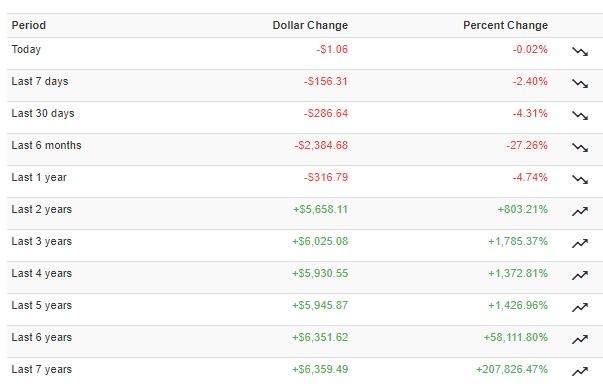Click the -$2,384.68 dollar change value
The width and height of the screenshot is (603, 389).
tap(321, 145)
